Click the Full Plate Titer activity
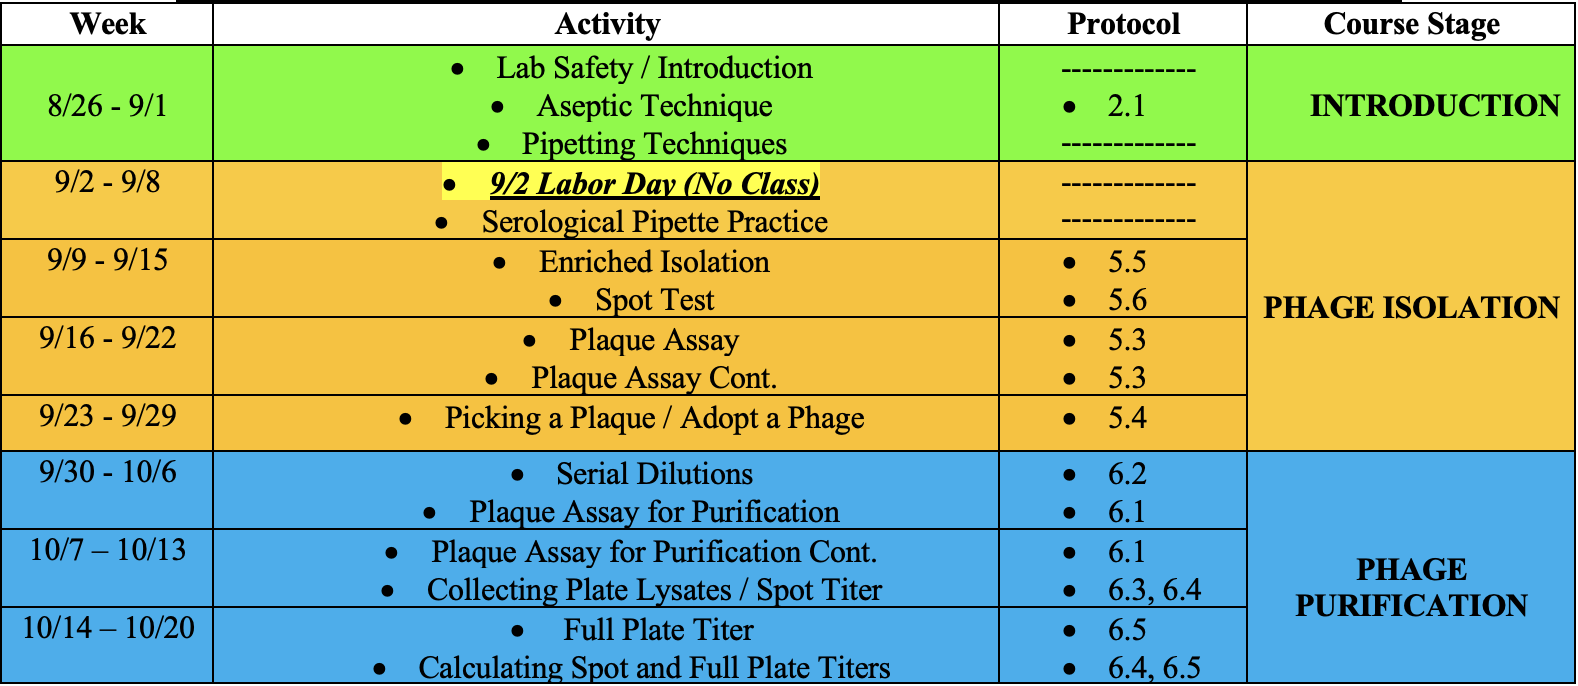 [x=658, y=630]
